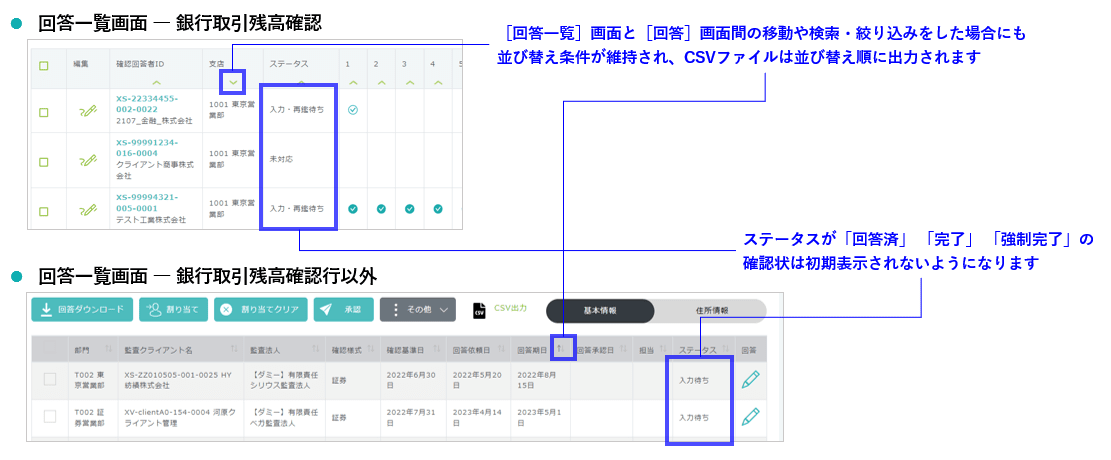Viewport: 1111px width, 460px height.
Task: Open answer pencil icon for T002 東京営業部 row
Action: pos(751,379)
